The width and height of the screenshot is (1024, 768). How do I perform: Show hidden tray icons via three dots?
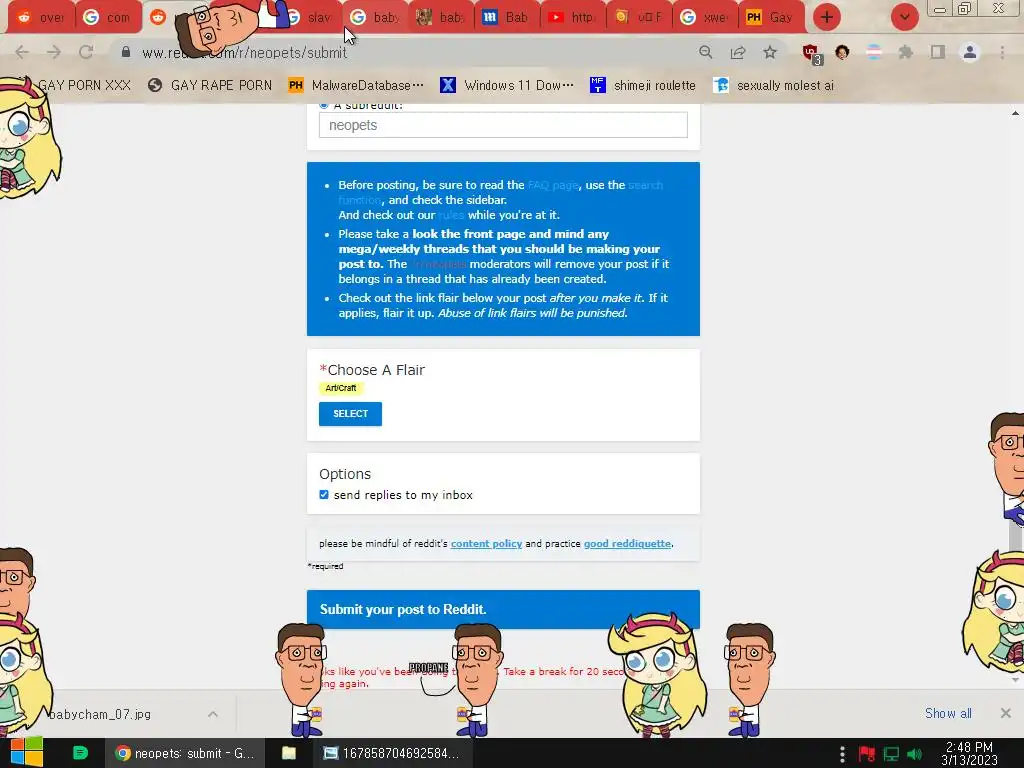[842, 754]
